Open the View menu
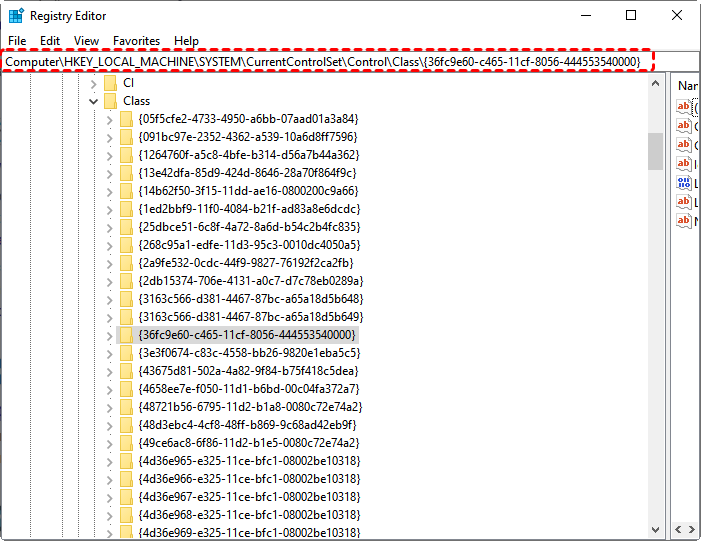Viewport: 701px width, 541px height. click(86, 41)
